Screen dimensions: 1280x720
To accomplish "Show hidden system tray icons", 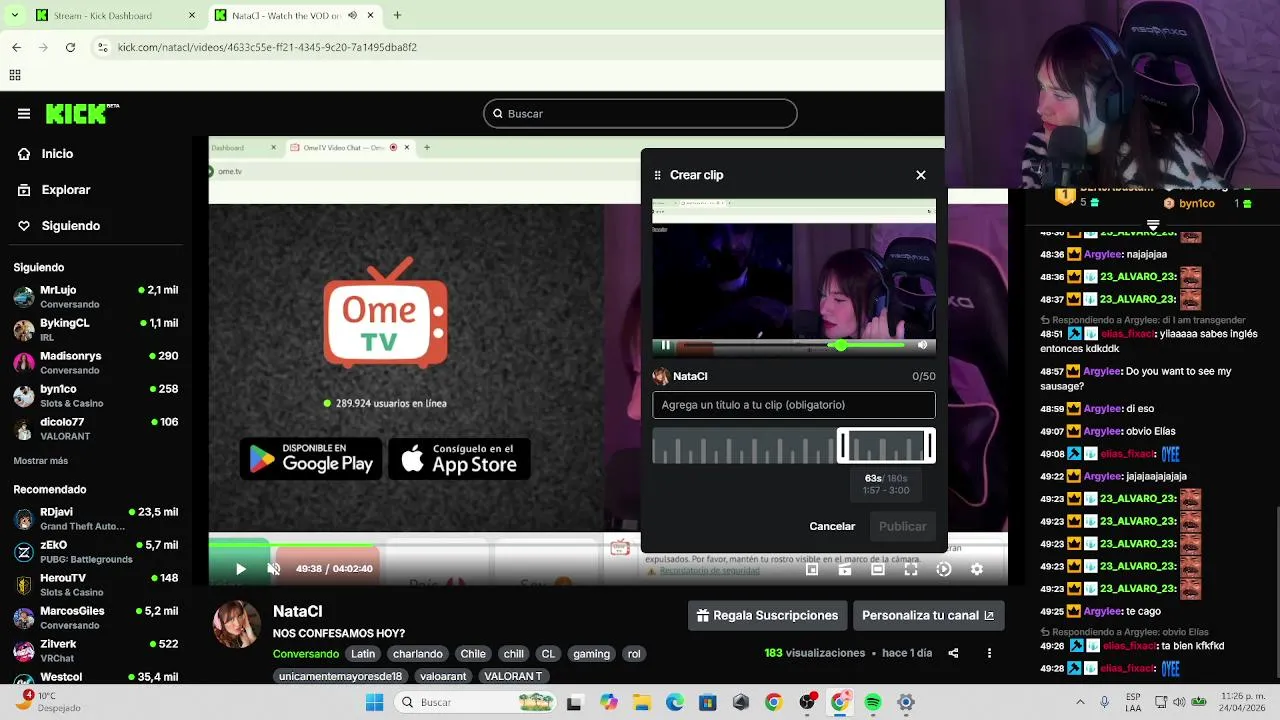I will tap(1080, 703).
